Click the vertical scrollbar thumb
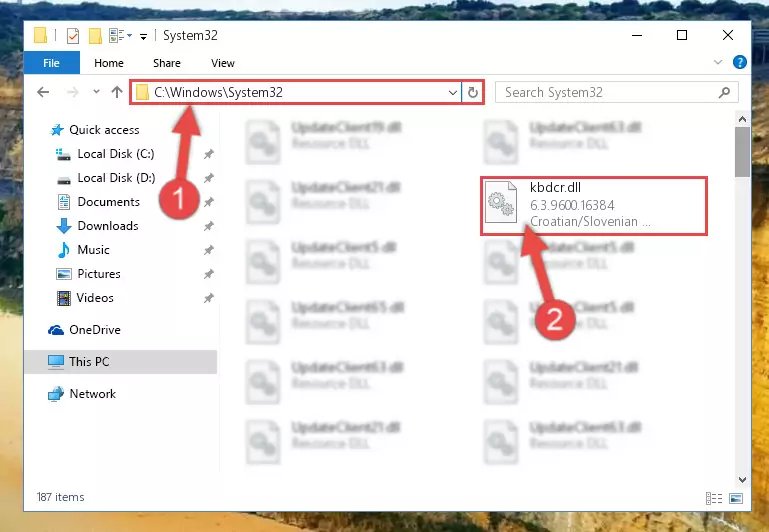This screenshot has height=532, width=769. (x=742, y=152)
